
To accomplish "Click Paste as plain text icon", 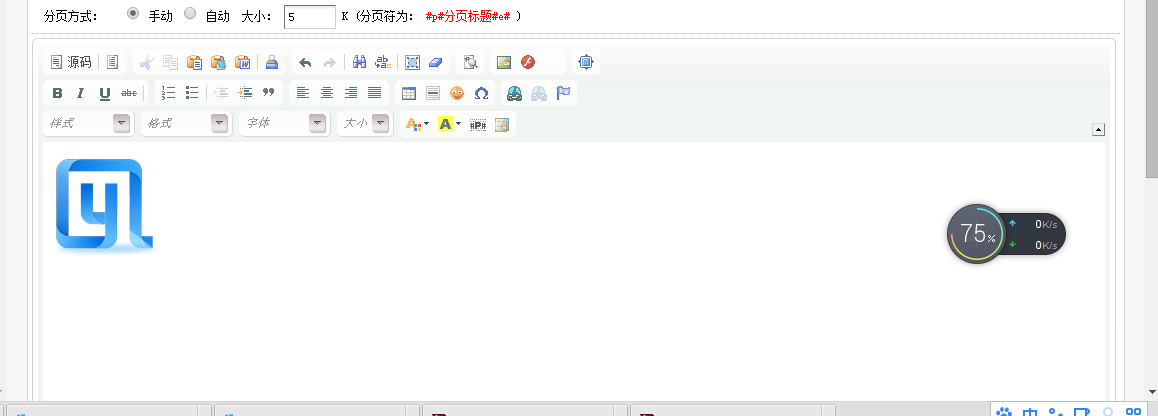I will tap(219, 62).
